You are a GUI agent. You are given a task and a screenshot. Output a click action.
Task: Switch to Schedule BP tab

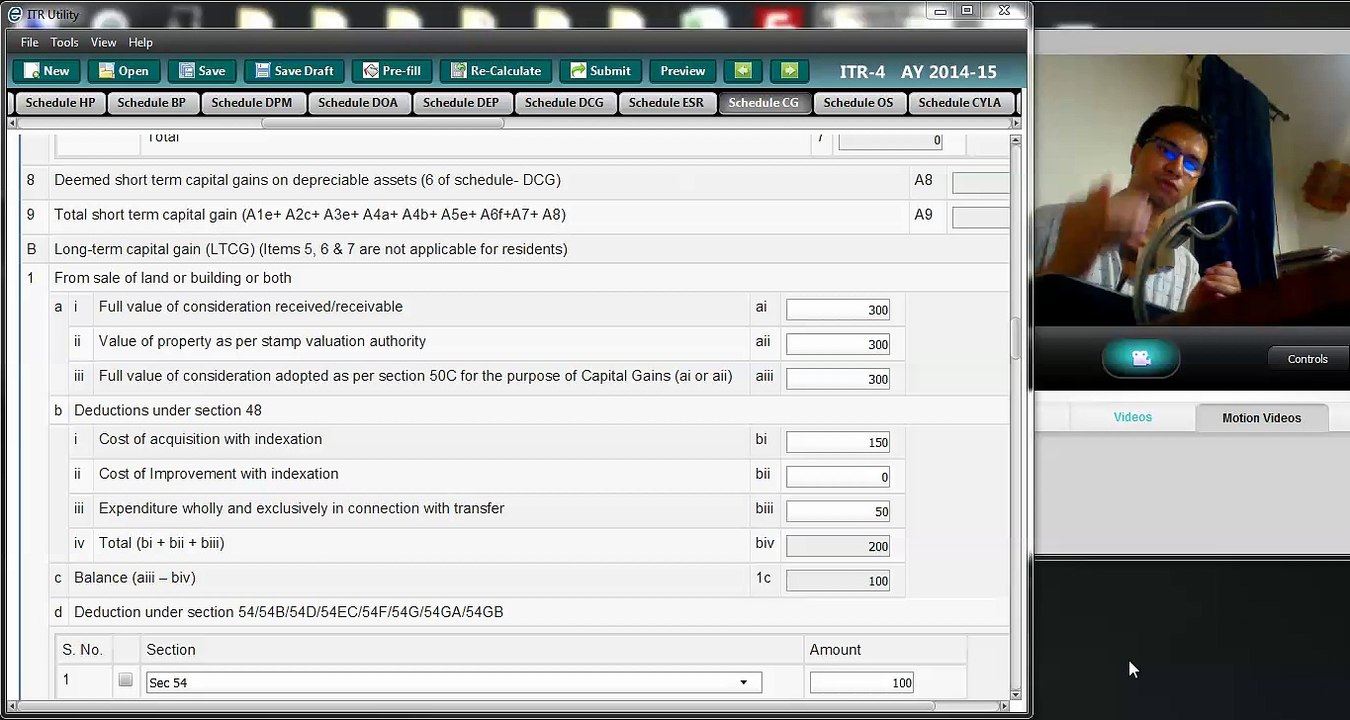pos(151,103)
